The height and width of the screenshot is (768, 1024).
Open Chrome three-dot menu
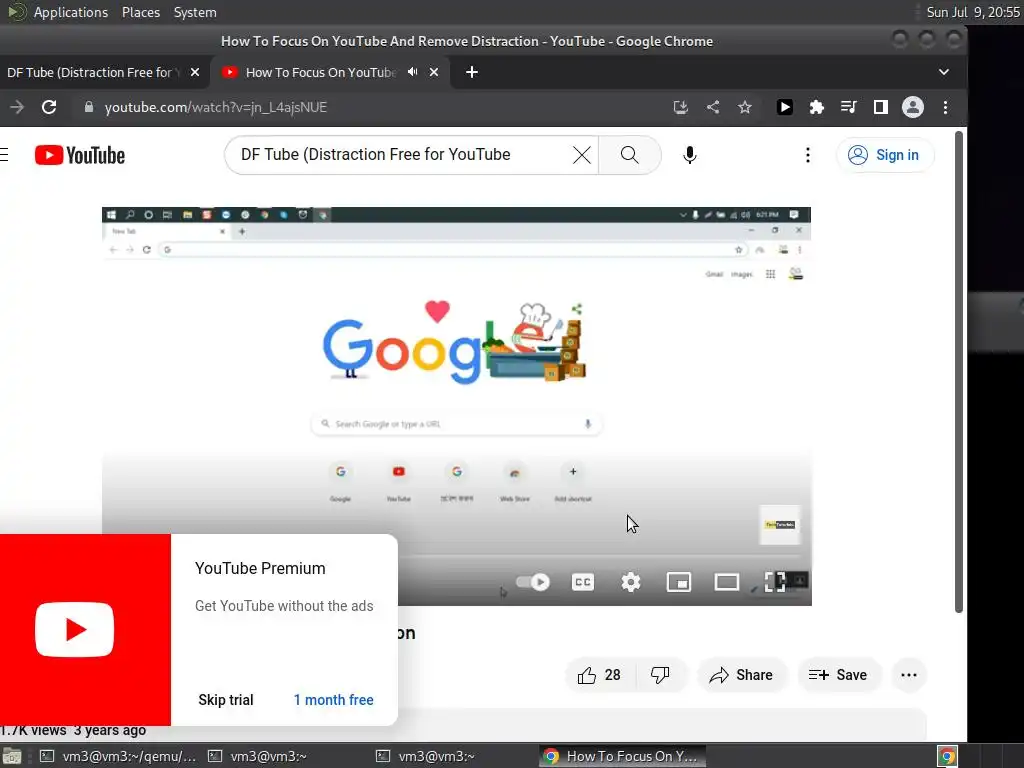click(x=945, y=107)
